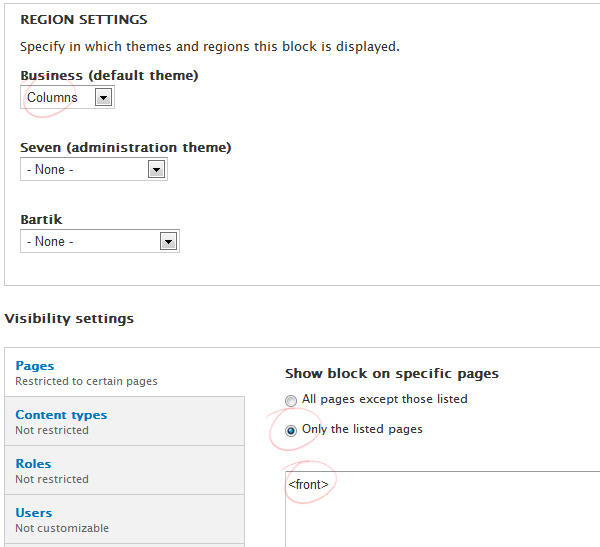600x547 pixels.
Task: Click 'Restricted to certain pages' summary
Action: point(86,381)
